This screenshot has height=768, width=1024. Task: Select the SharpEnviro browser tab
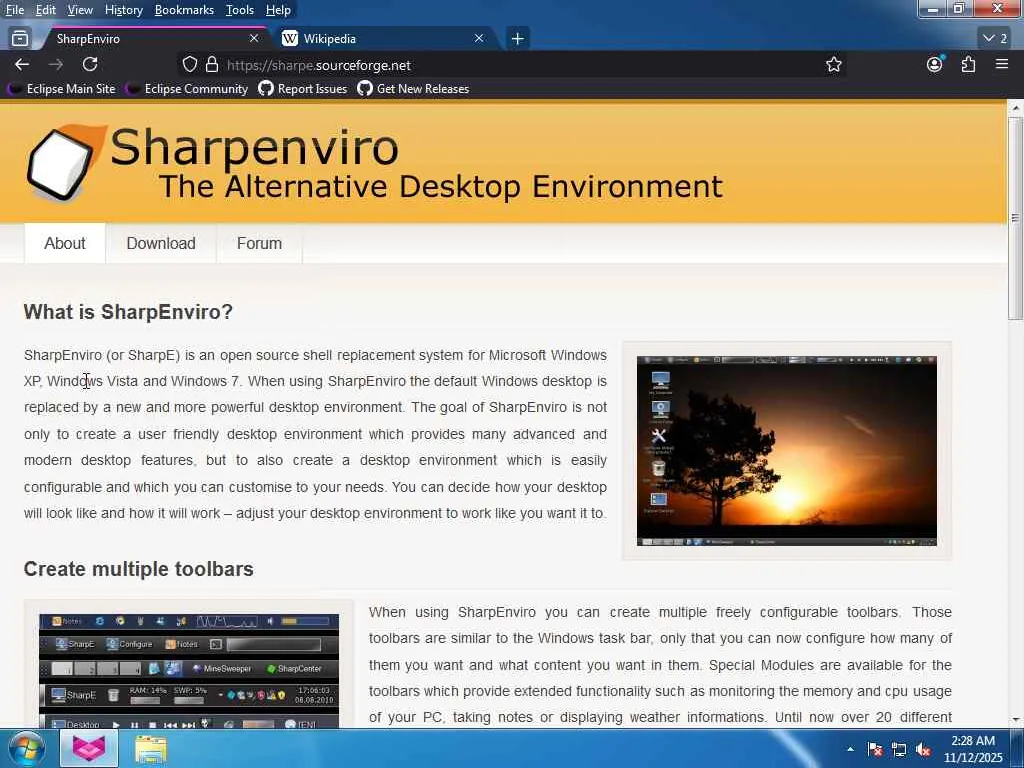tap(153, 39)
